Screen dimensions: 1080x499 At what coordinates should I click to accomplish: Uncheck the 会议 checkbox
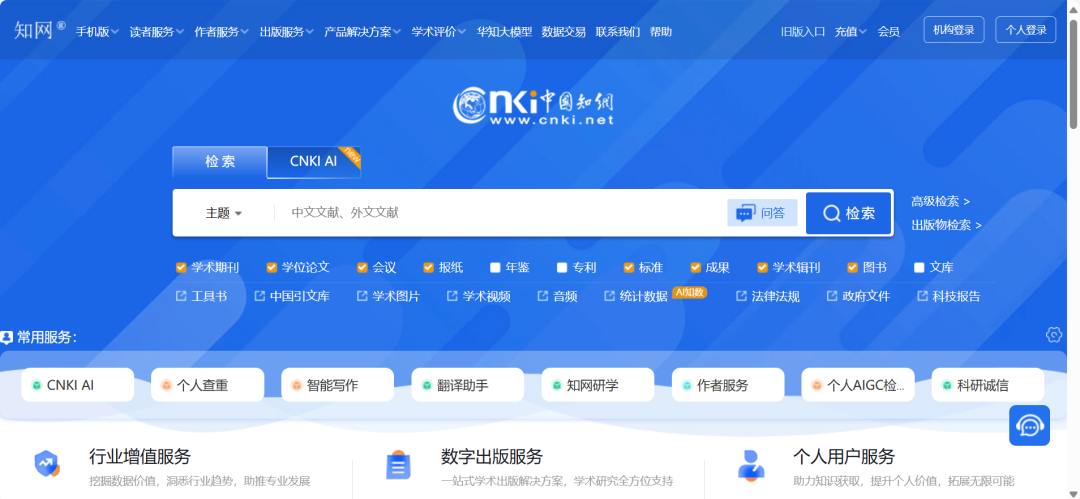point(362,267)
